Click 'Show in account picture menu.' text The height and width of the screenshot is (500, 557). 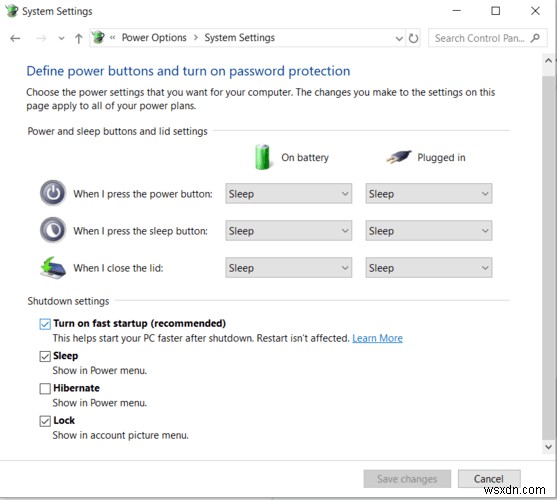tap(120, 435)
